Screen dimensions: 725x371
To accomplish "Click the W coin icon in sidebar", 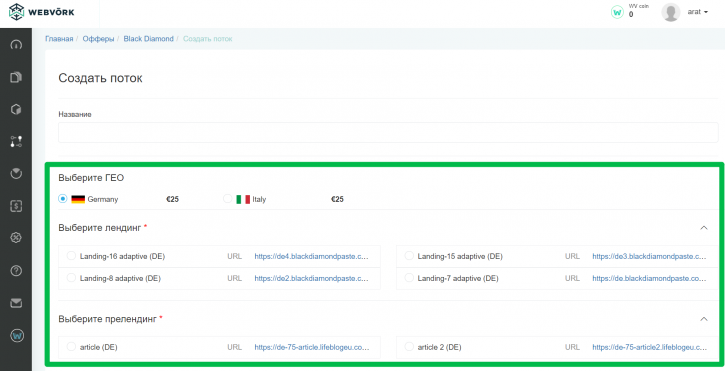I will tap(17, 335).
